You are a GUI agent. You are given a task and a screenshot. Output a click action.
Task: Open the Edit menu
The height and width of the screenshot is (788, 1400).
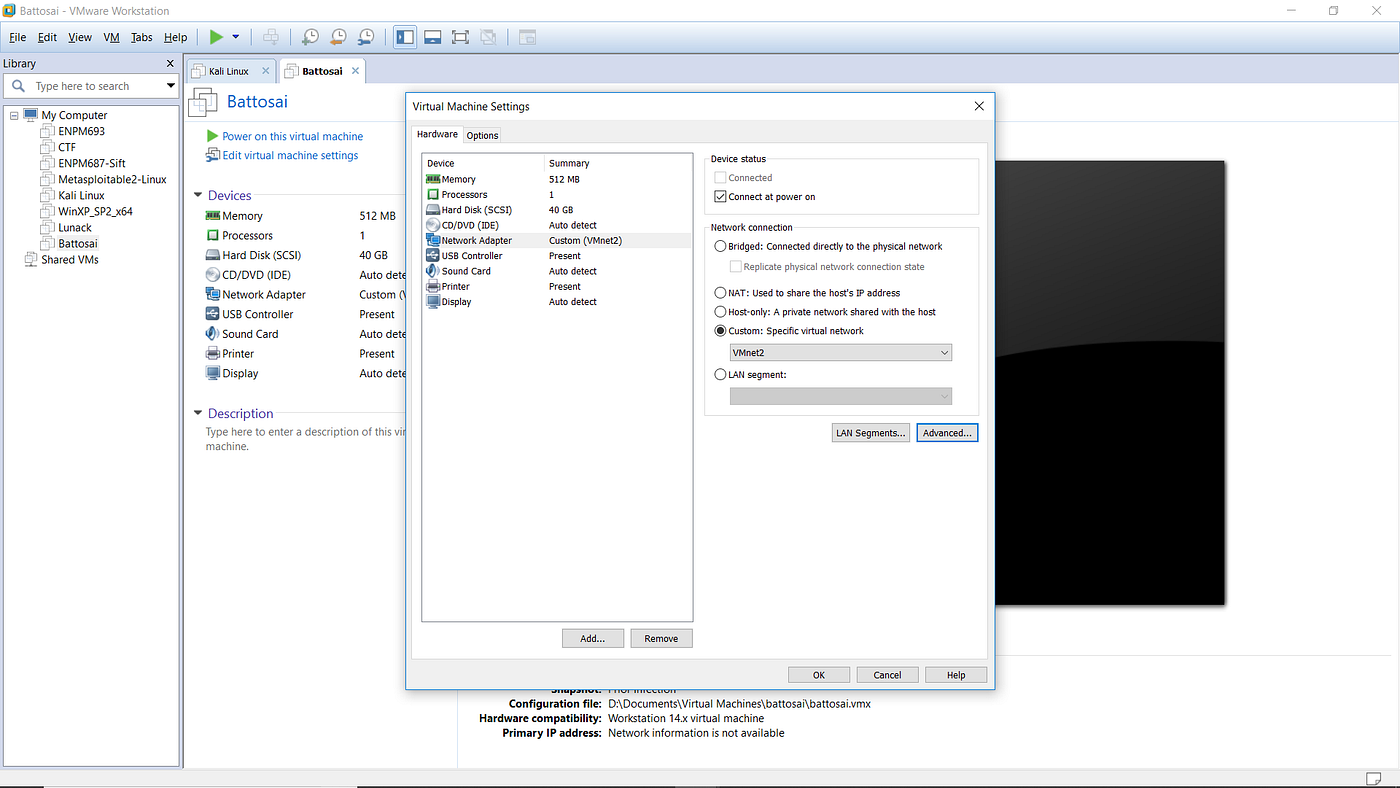[47, 37]
